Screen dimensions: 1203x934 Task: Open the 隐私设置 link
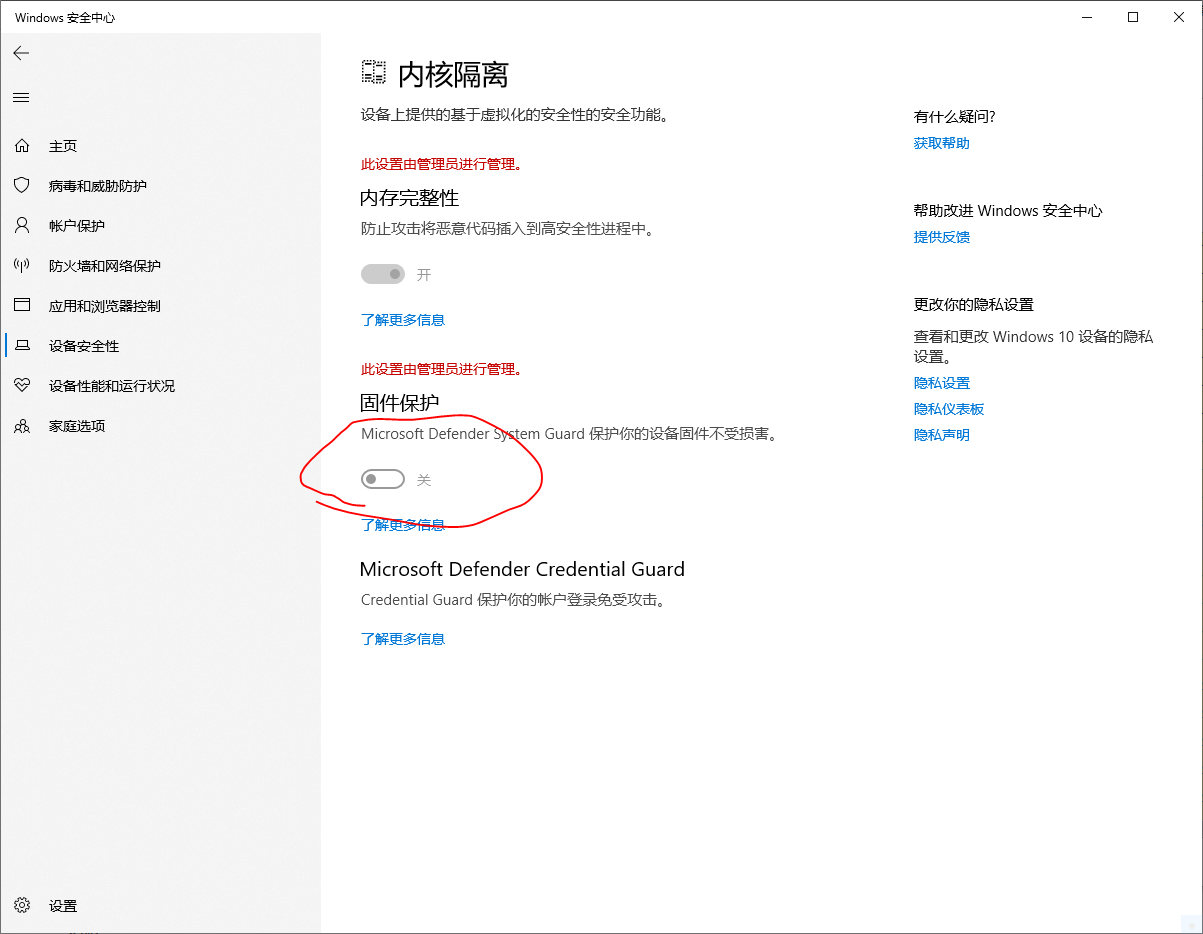(x=941, y=382)
